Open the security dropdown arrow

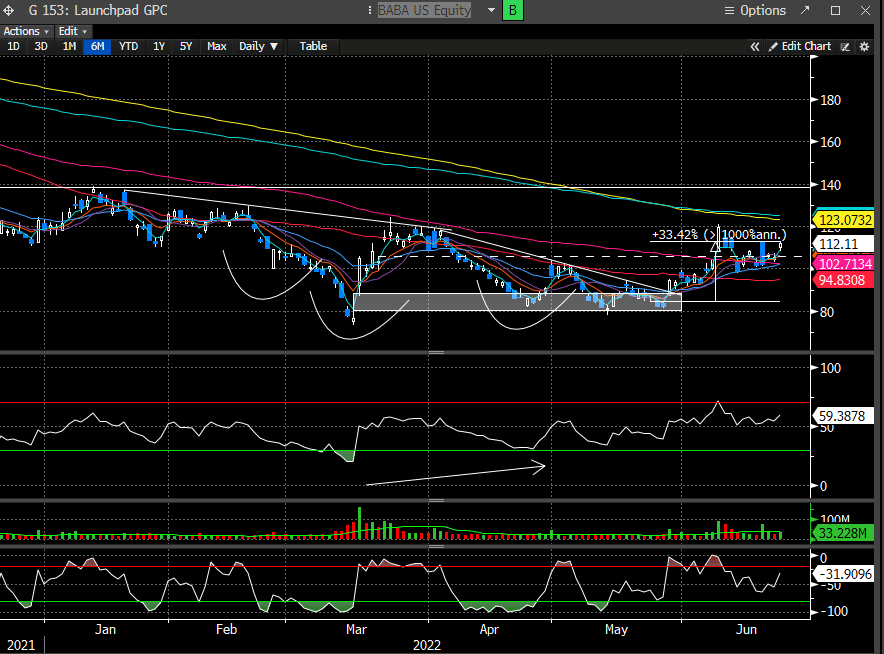(491, 10)
